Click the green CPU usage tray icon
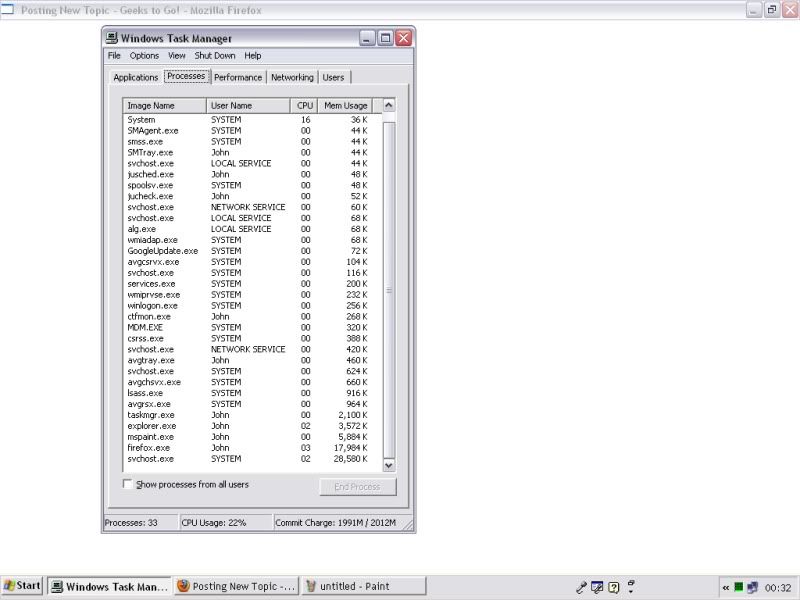The width and height of the screenshot is (800, 600). coord(738,587)
